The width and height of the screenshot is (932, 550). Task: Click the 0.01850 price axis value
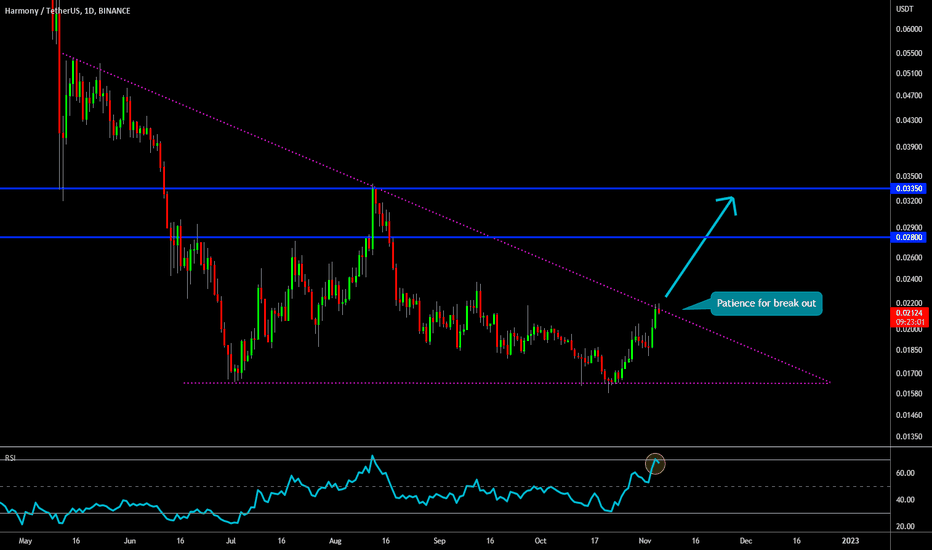[x=909, y=350]
